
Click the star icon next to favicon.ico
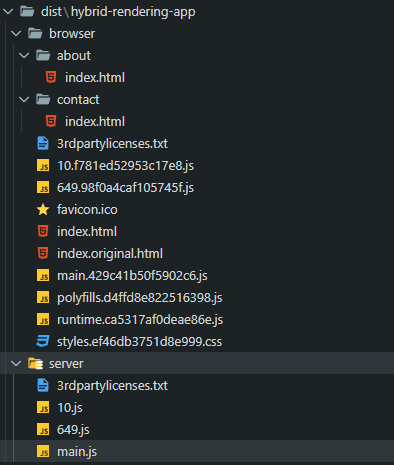coord(43,209)
